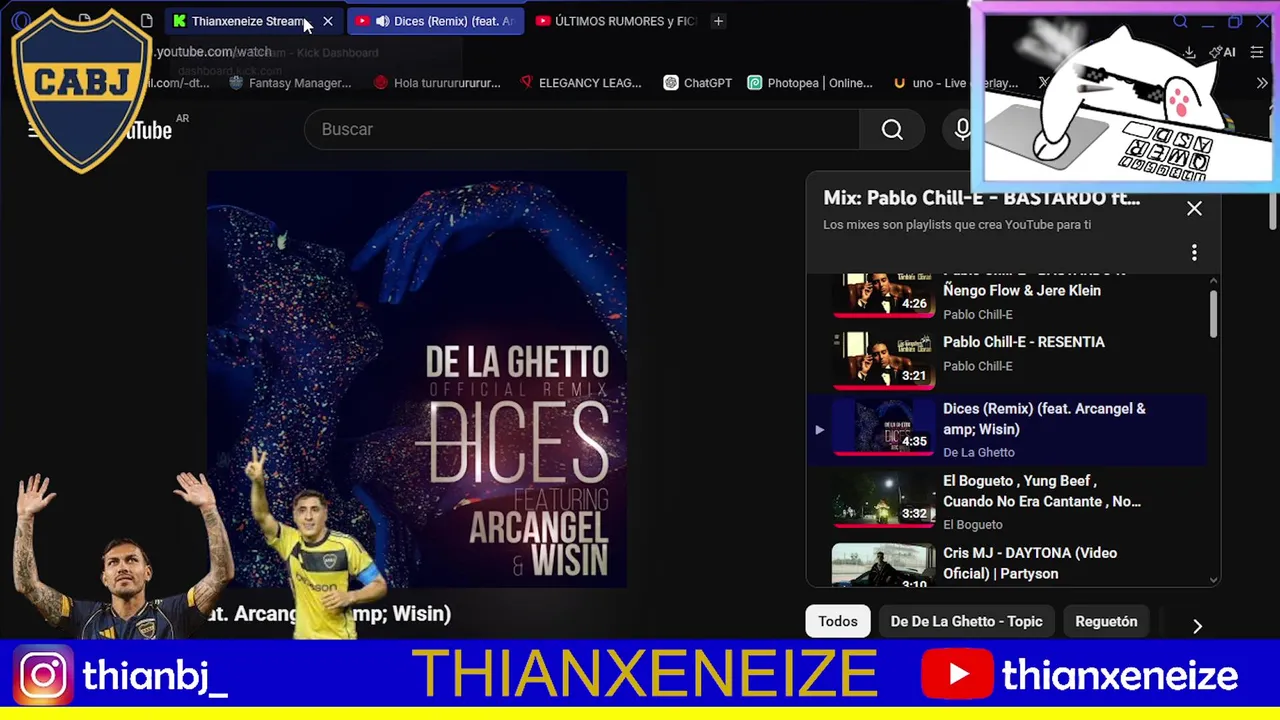1280x720 pixels.
Task: Open the El Bogueto thumbnail labeled 3:32
Action: click(884, 499)
